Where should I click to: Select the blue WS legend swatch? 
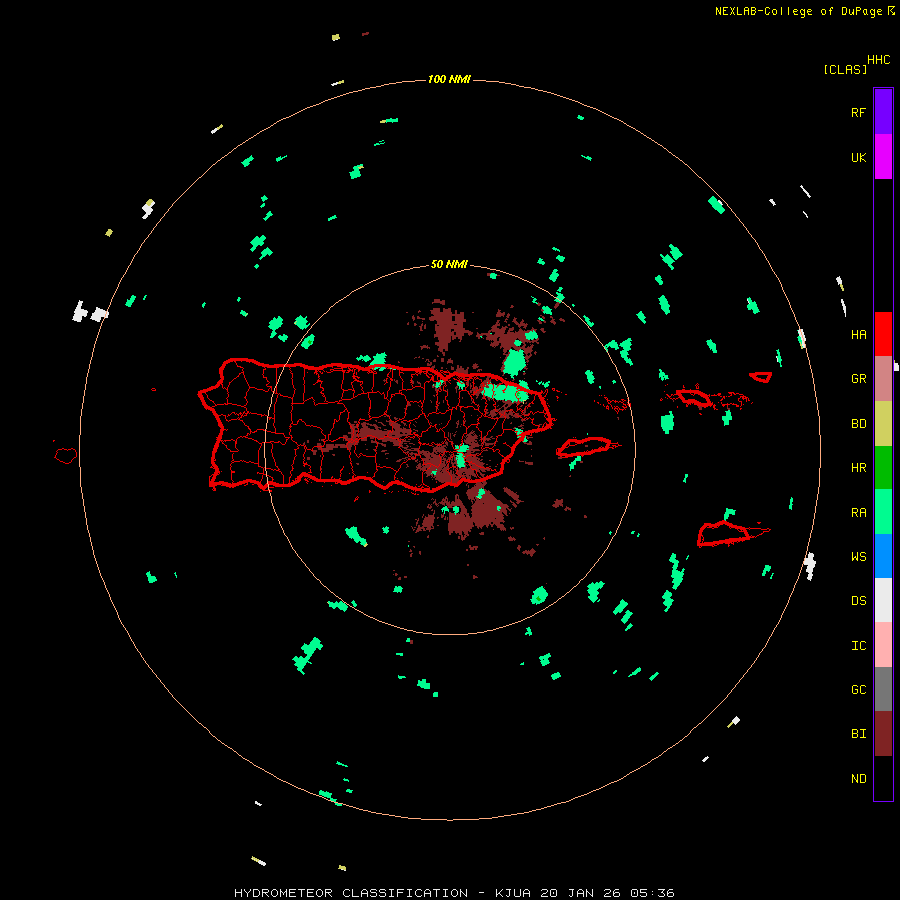883,556
